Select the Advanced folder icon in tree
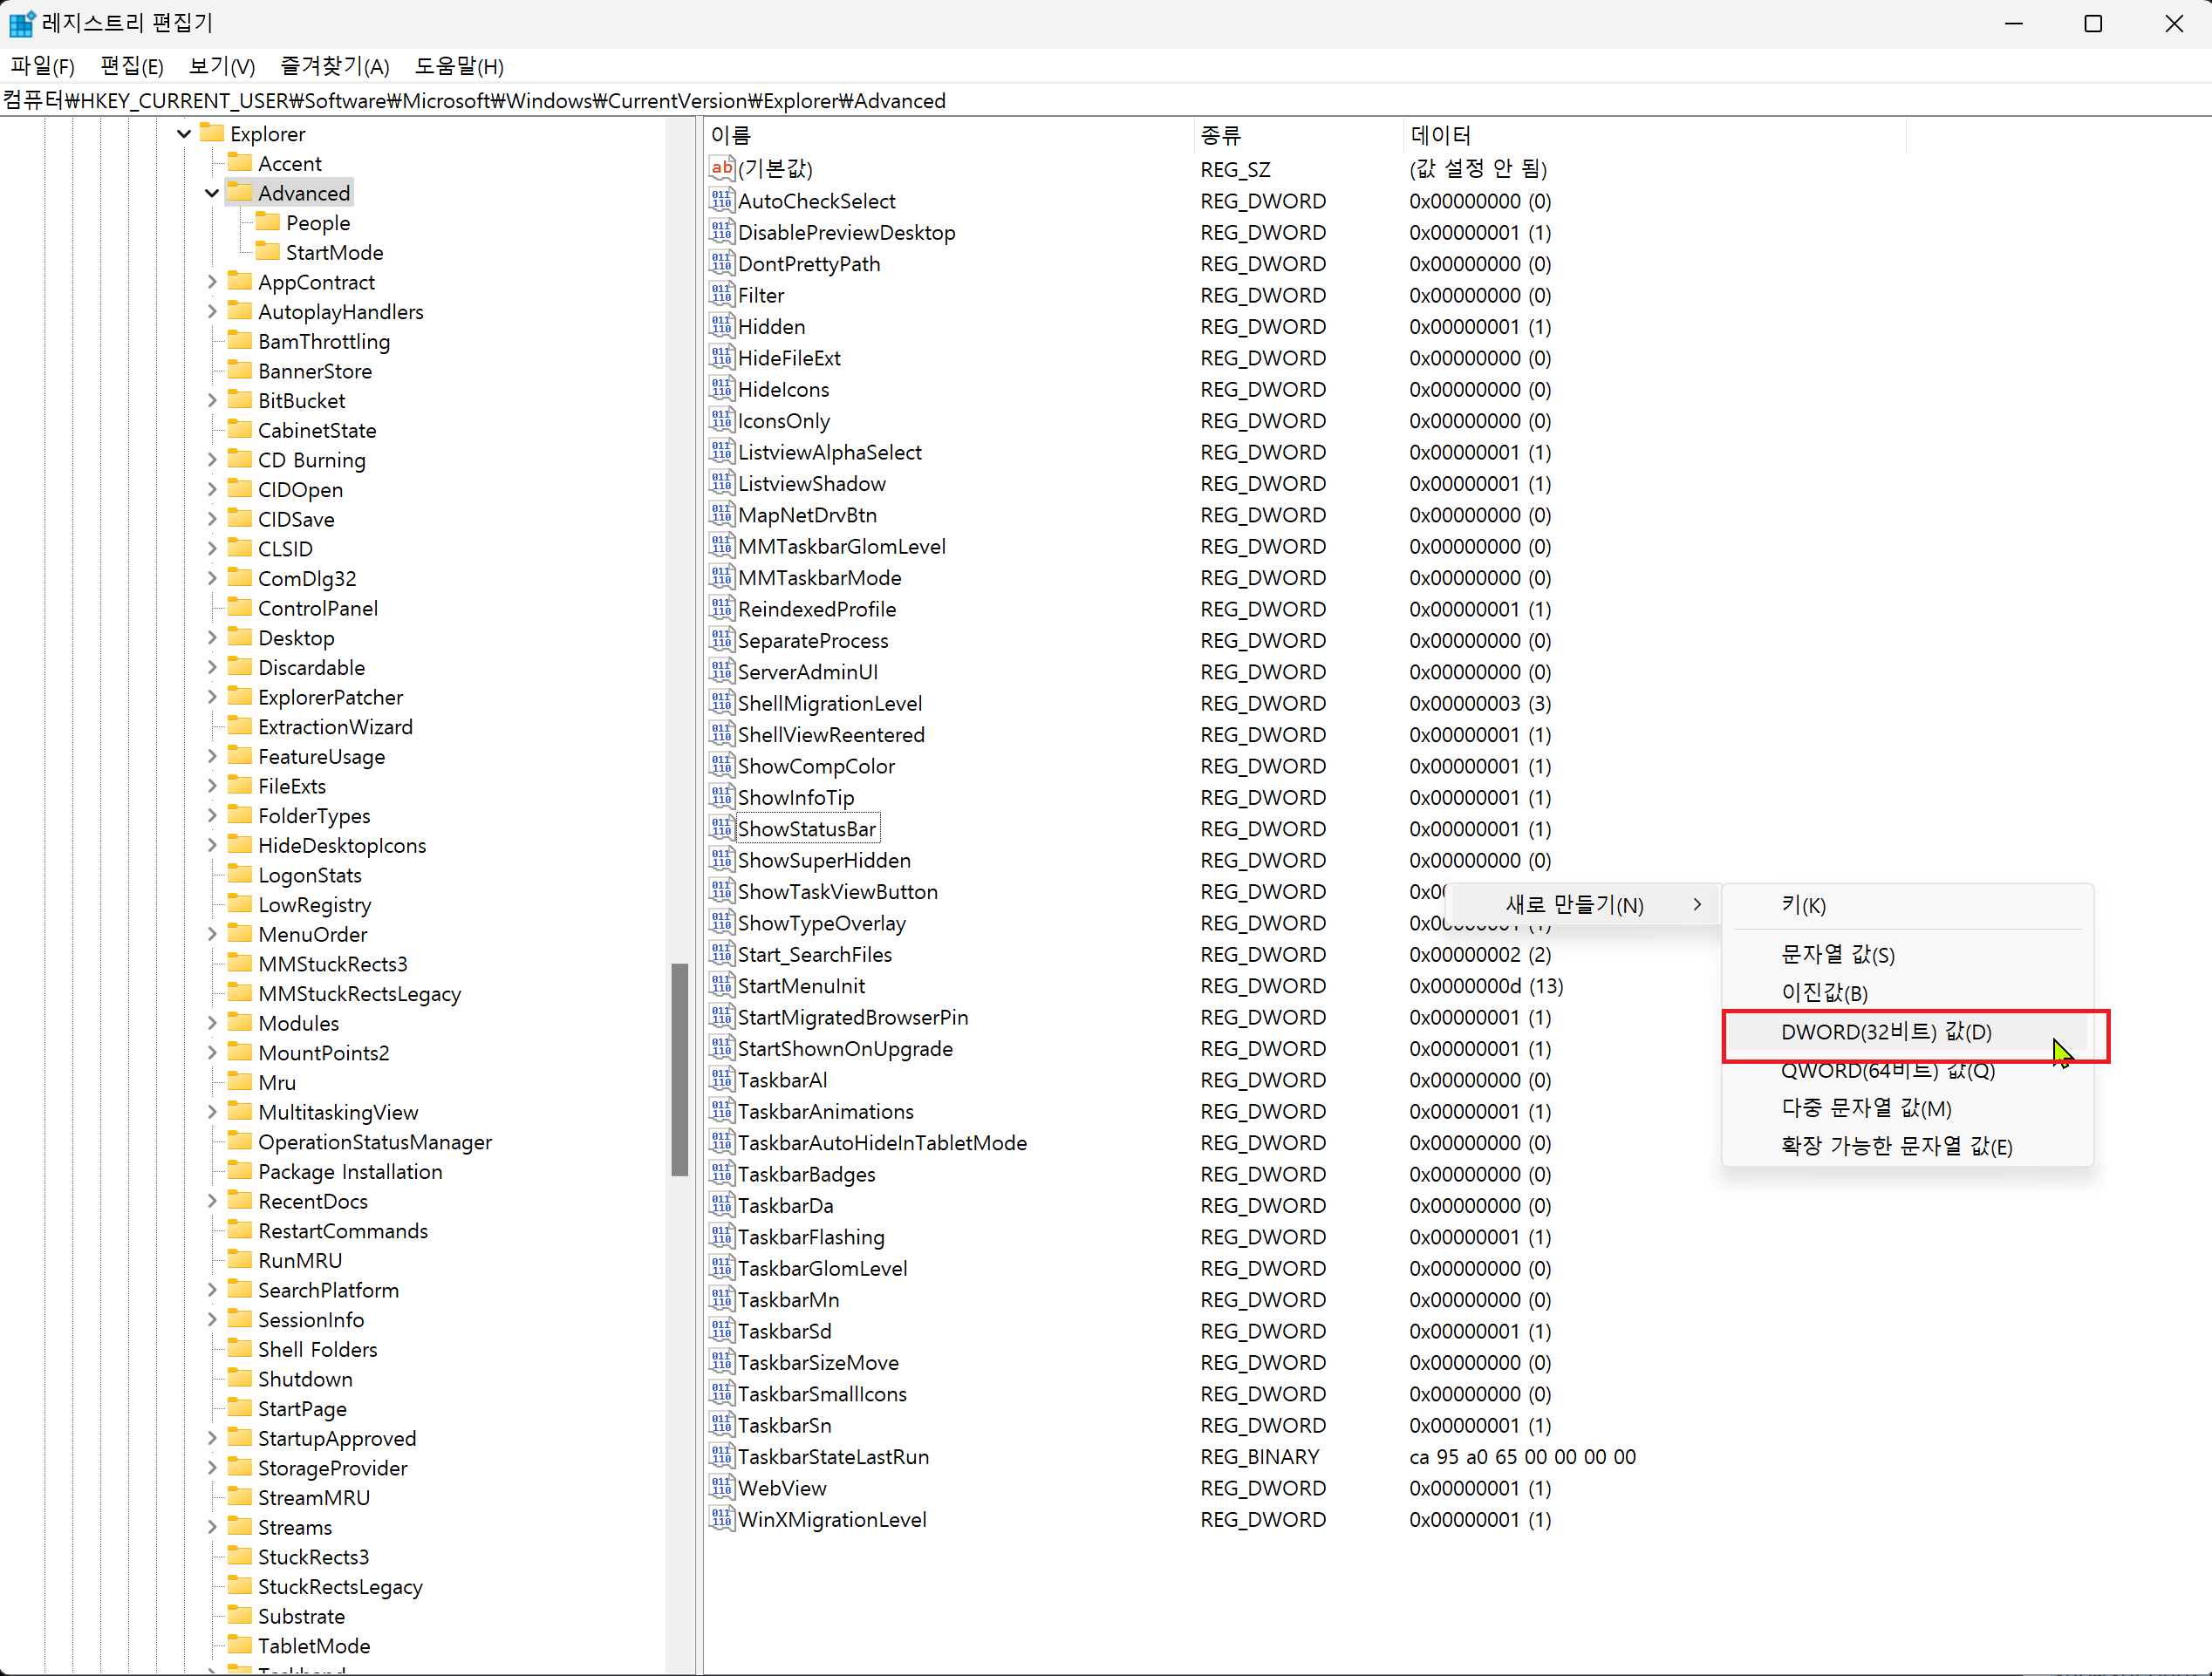2212x1676 pixels. (240, 192)
